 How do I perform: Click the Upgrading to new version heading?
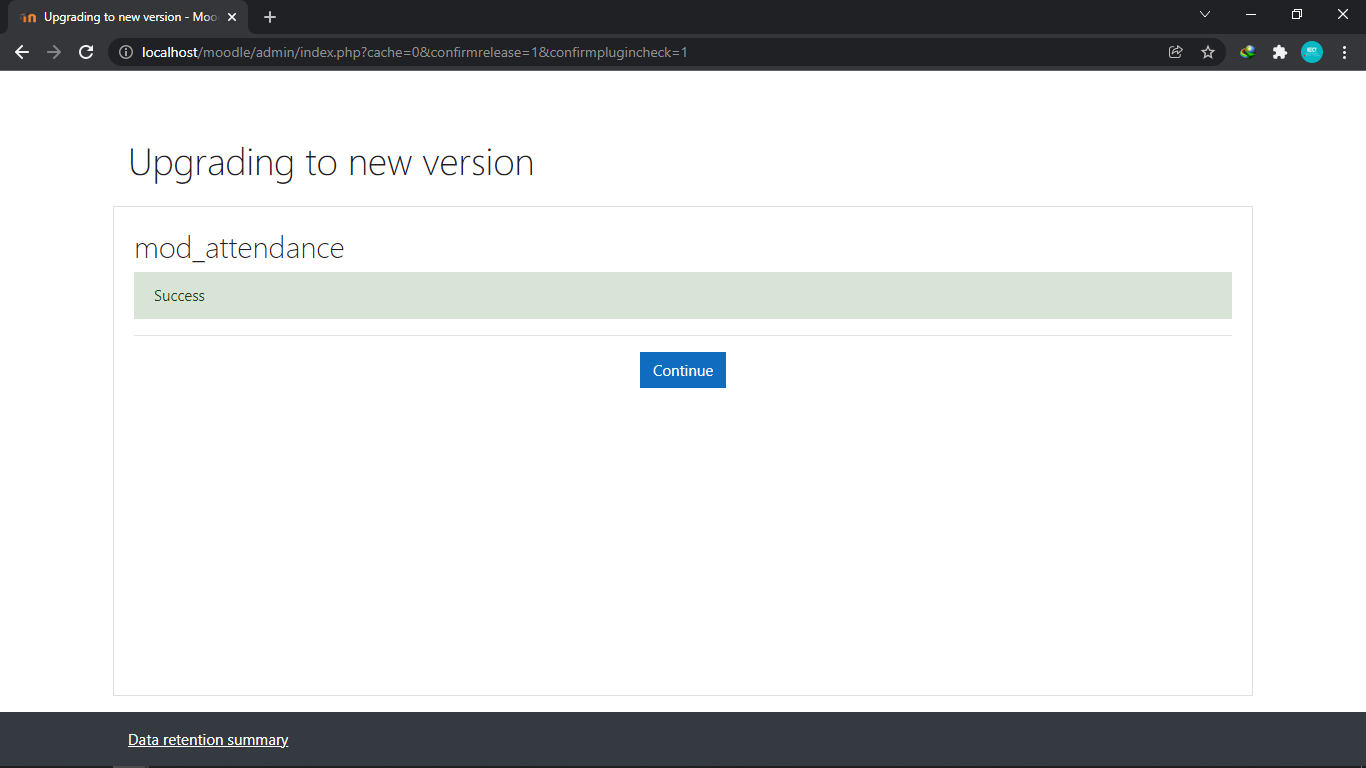point(331,163)
